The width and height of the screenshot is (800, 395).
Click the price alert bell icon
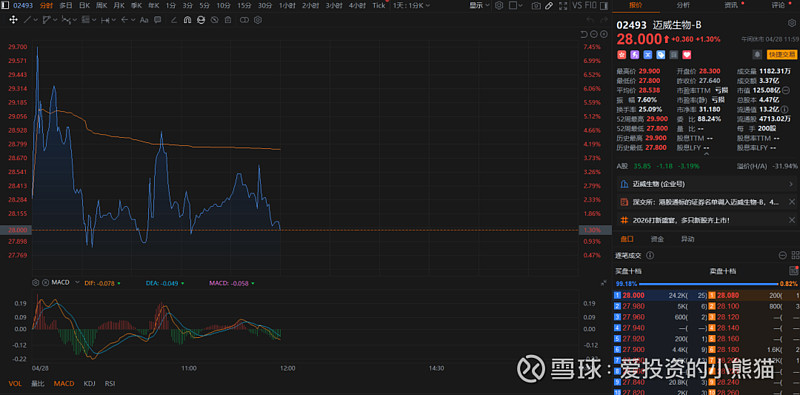click(x=757, y=54)
